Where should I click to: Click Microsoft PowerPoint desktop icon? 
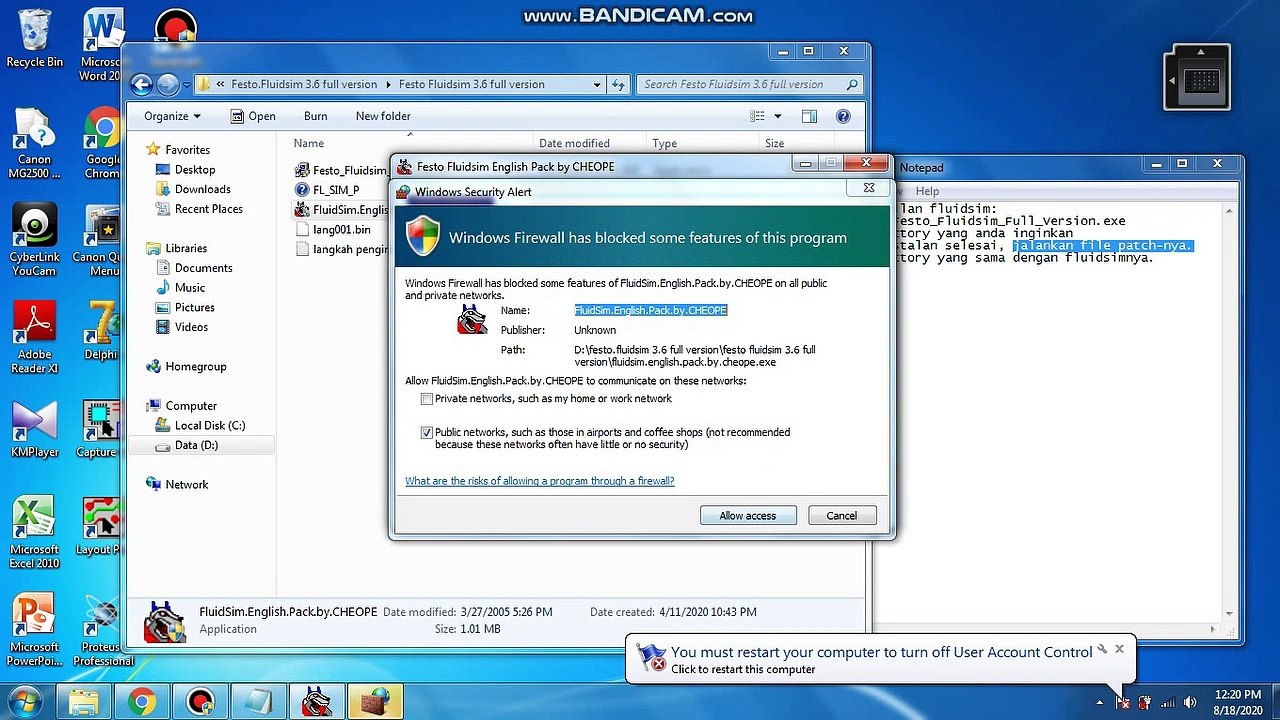click(34, 630)
